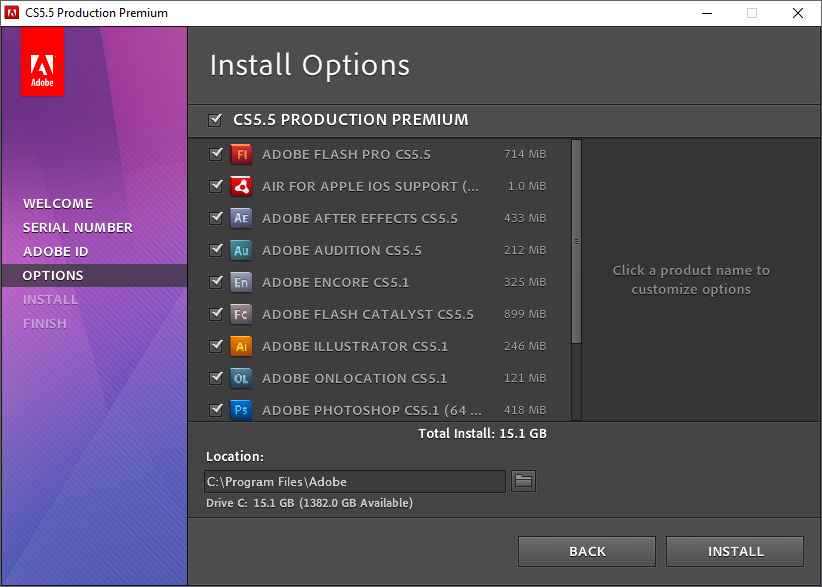The width and height of the screenshot is (822, 587).
Task: Click the Illustrator Ai icon
Action: 240,346
